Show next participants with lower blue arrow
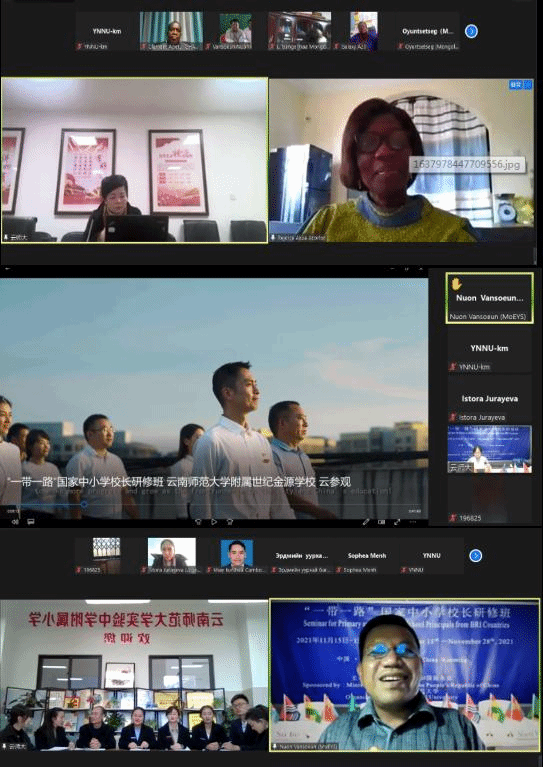Screen dimensions: 543x767 [x=475, y=556]
